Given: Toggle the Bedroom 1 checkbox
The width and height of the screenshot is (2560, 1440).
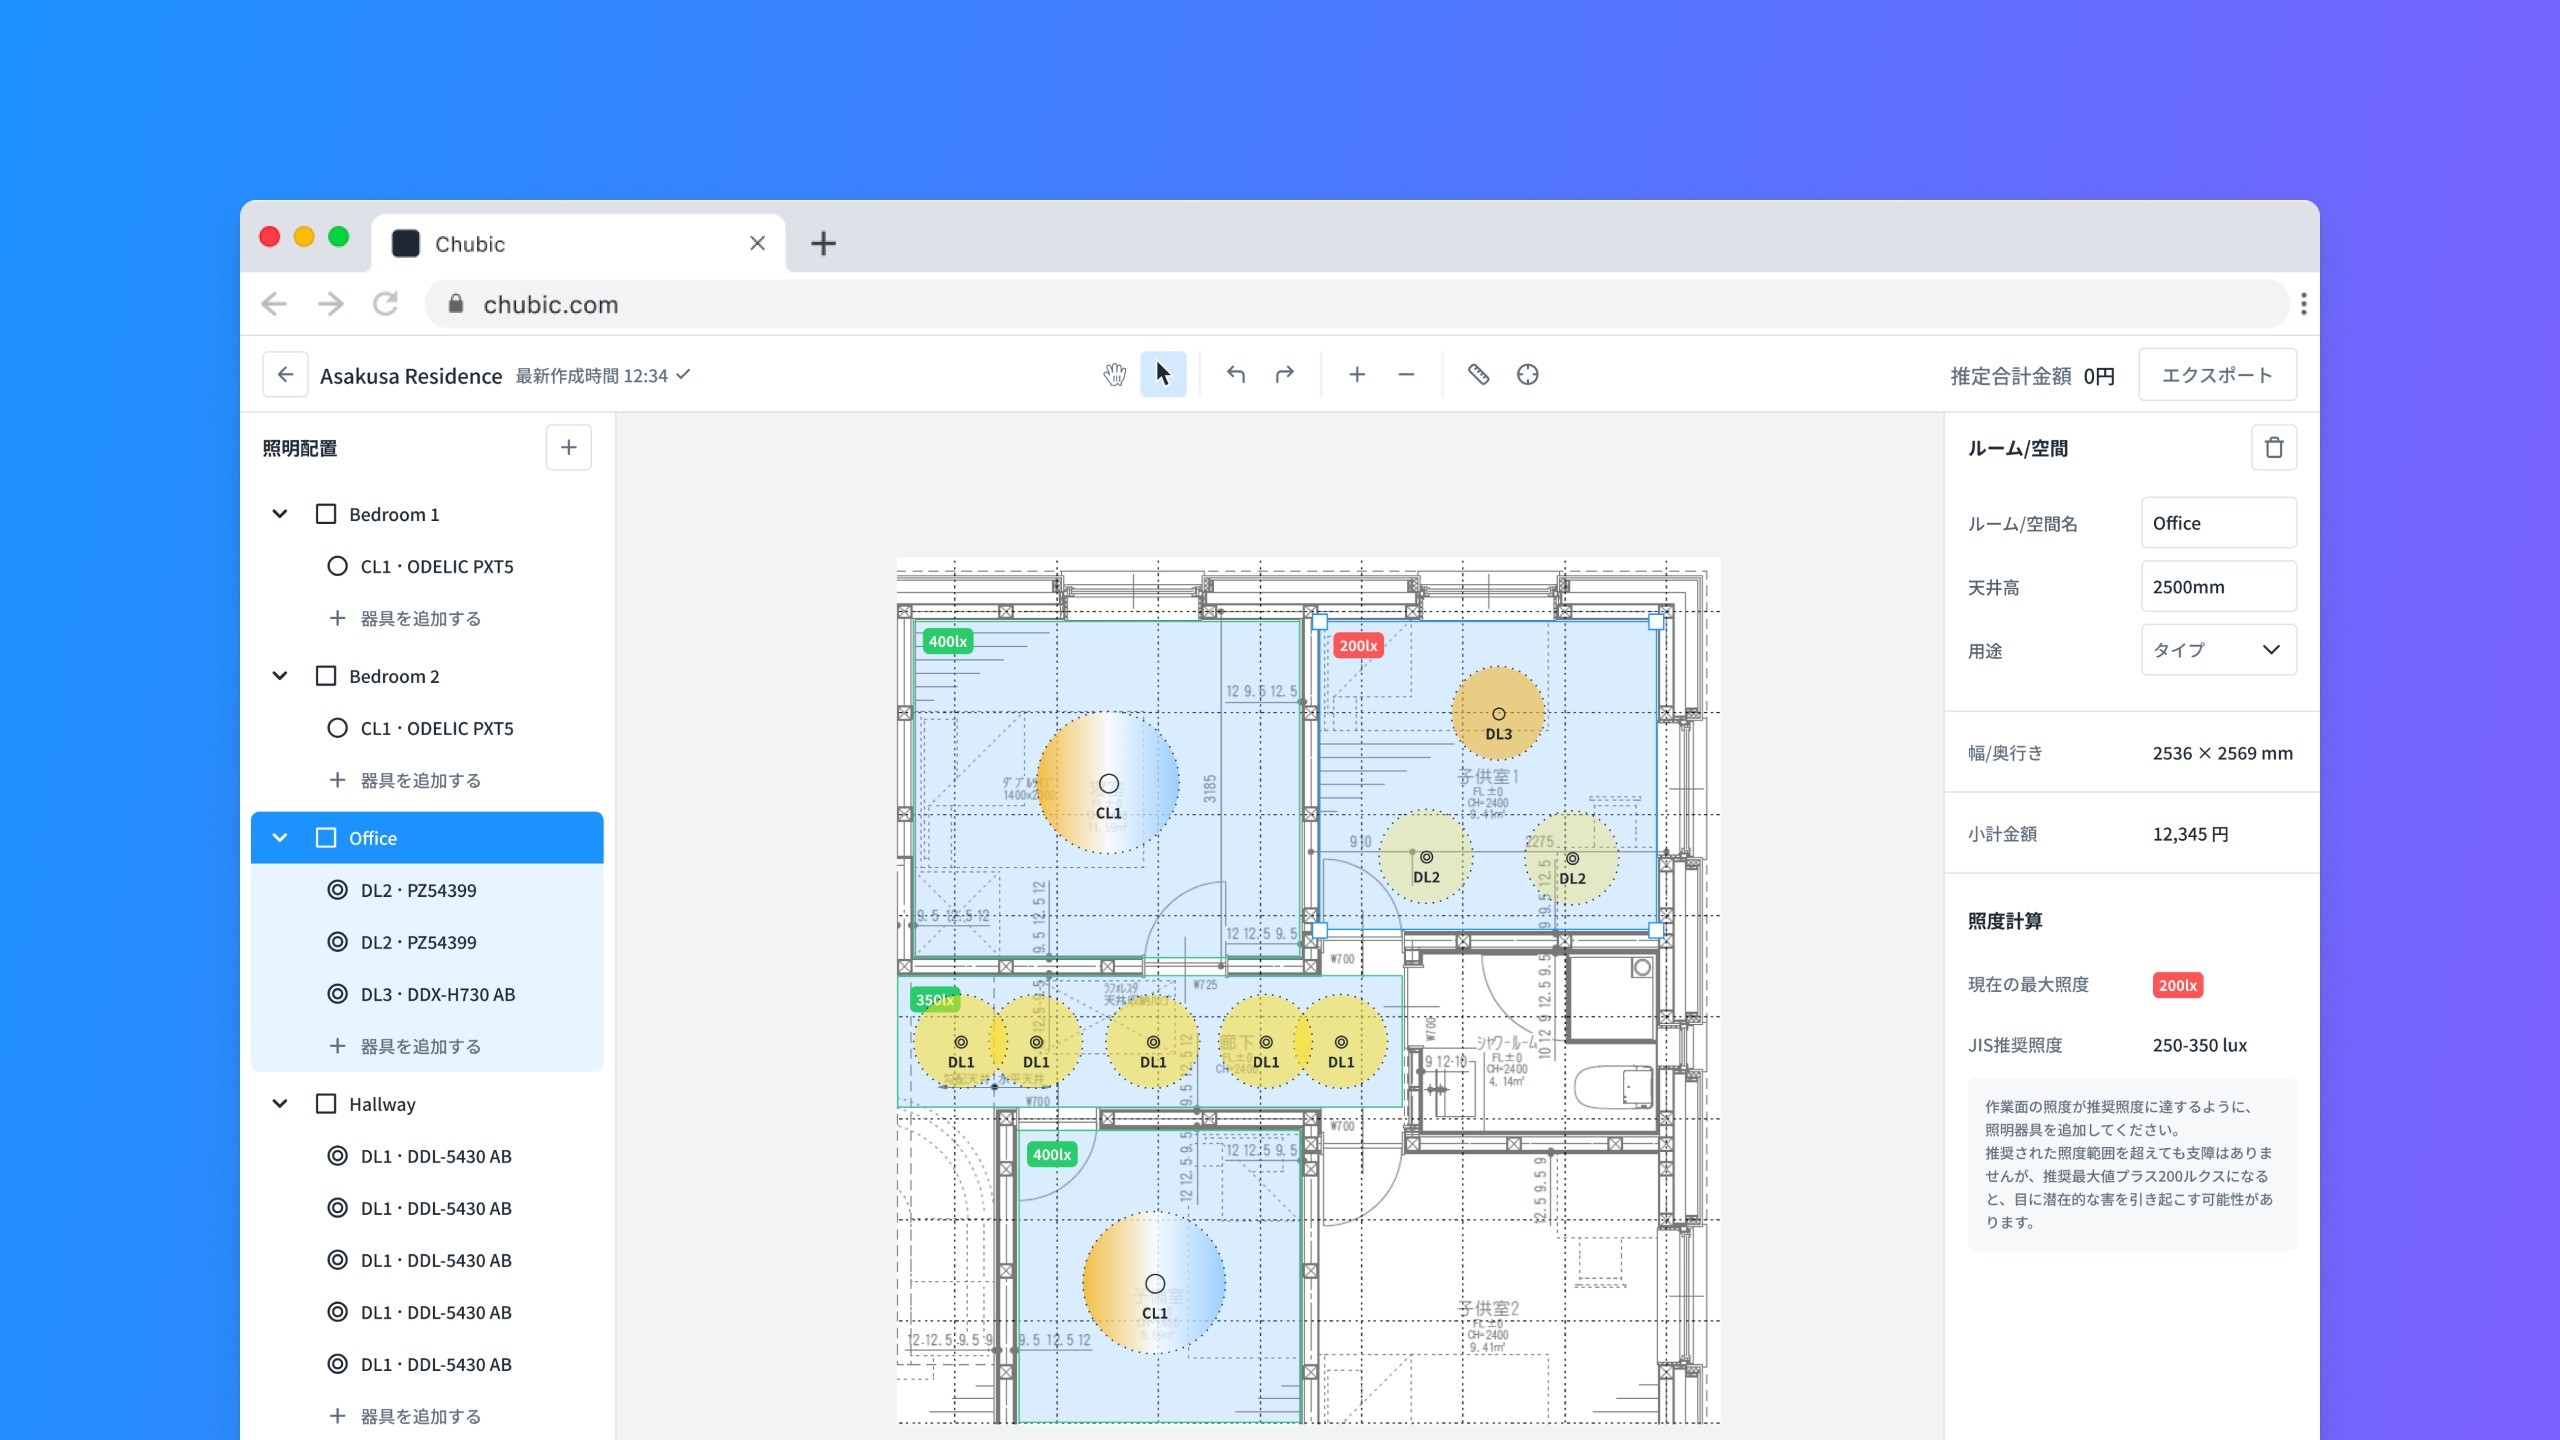Looking at the screenshot, I should 326,514.
